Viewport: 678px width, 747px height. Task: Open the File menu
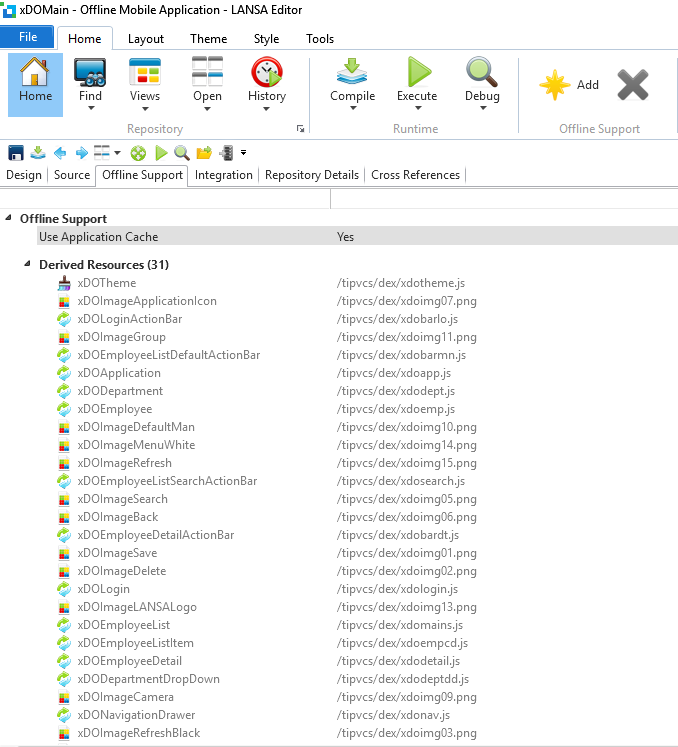coord(28,37)
